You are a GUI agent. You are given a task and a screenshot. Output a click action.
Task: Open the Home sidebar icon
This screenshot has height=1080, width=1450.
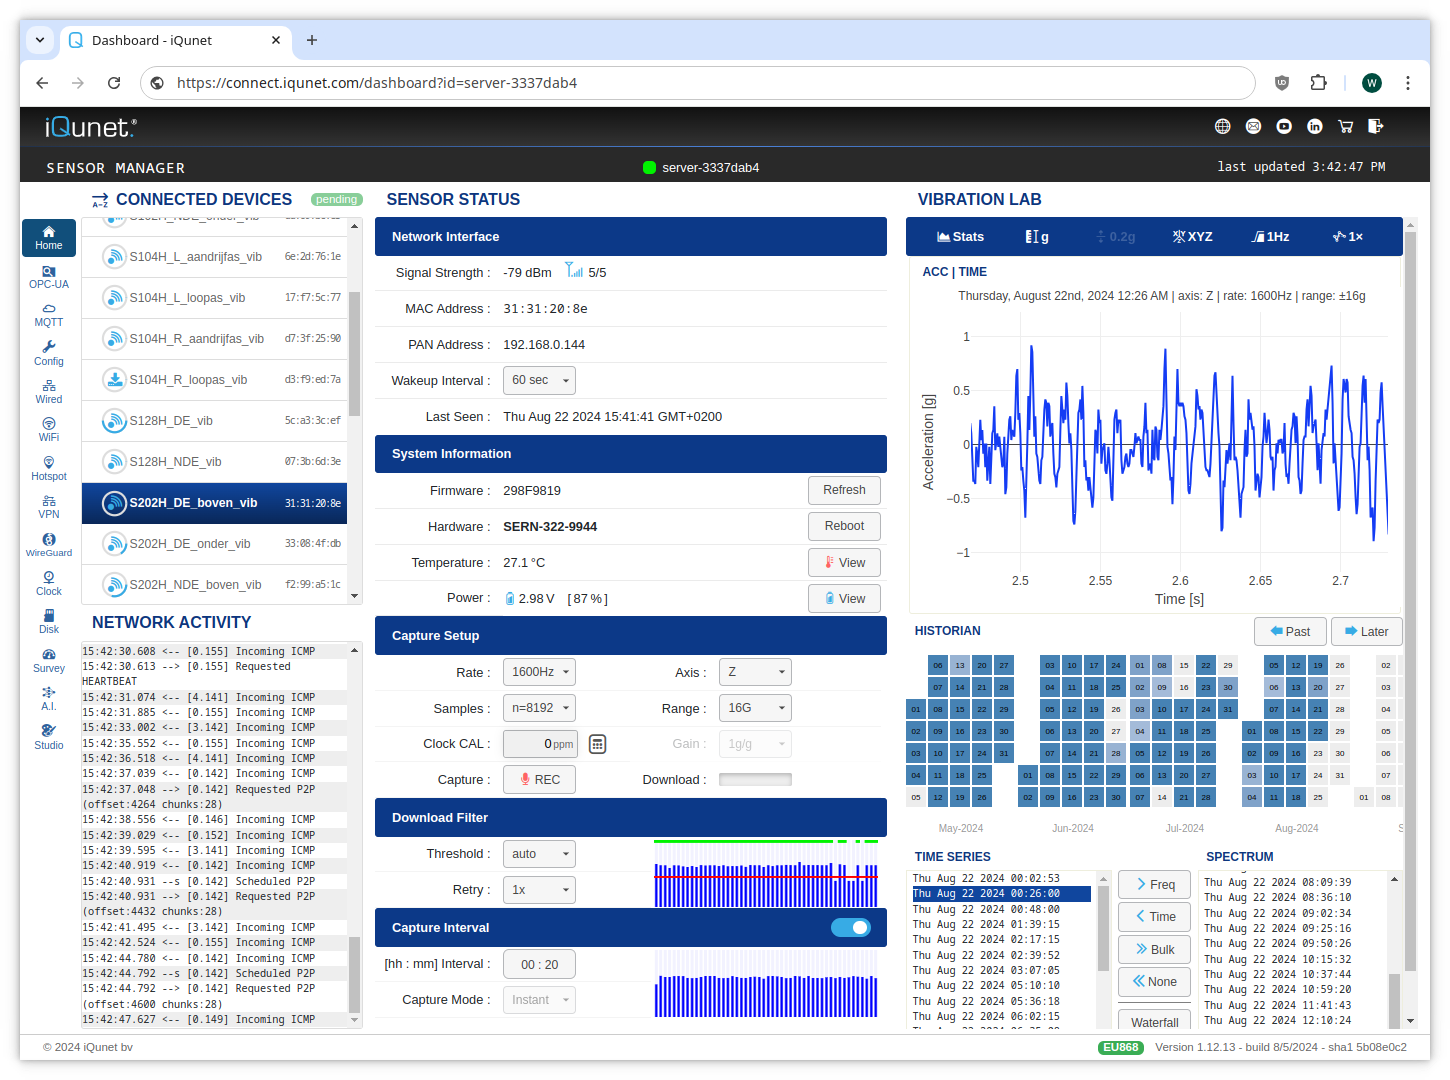49,238
